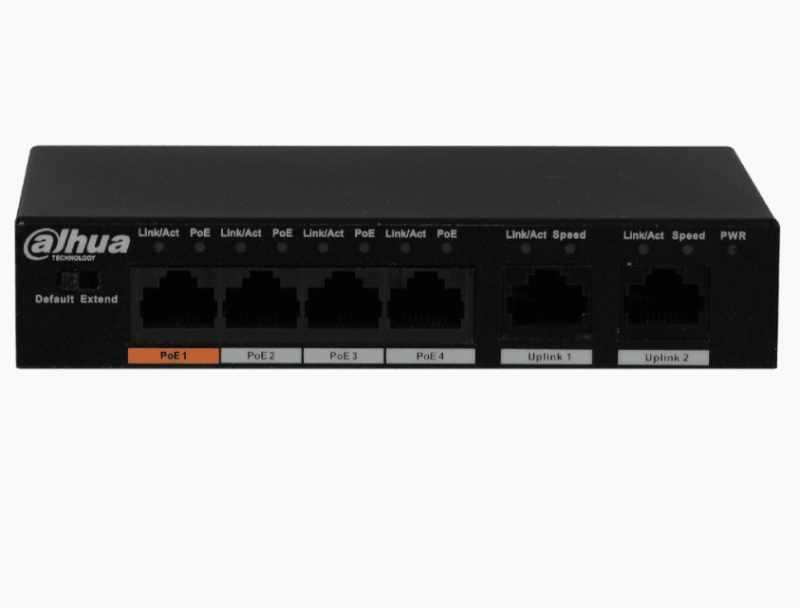This screenshot has width=800, height=608.
Task: Click the 'Default' switch label
Action: [x=55, y=299]
